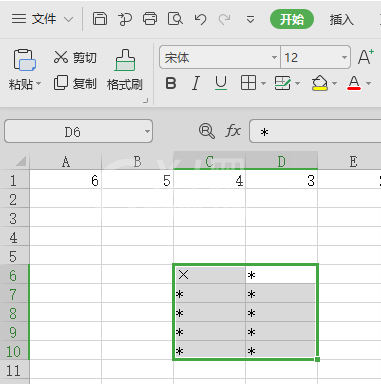
Task: Toggle Italic formatting
Action: [x=196, y=83]
